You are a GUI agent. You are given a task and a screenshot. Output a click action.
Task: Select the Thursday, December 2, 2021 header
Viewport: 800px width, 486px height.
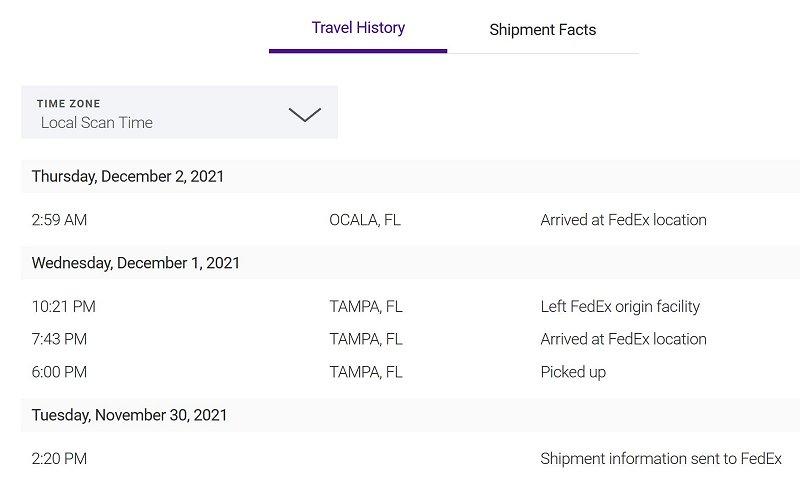(128, 176)
